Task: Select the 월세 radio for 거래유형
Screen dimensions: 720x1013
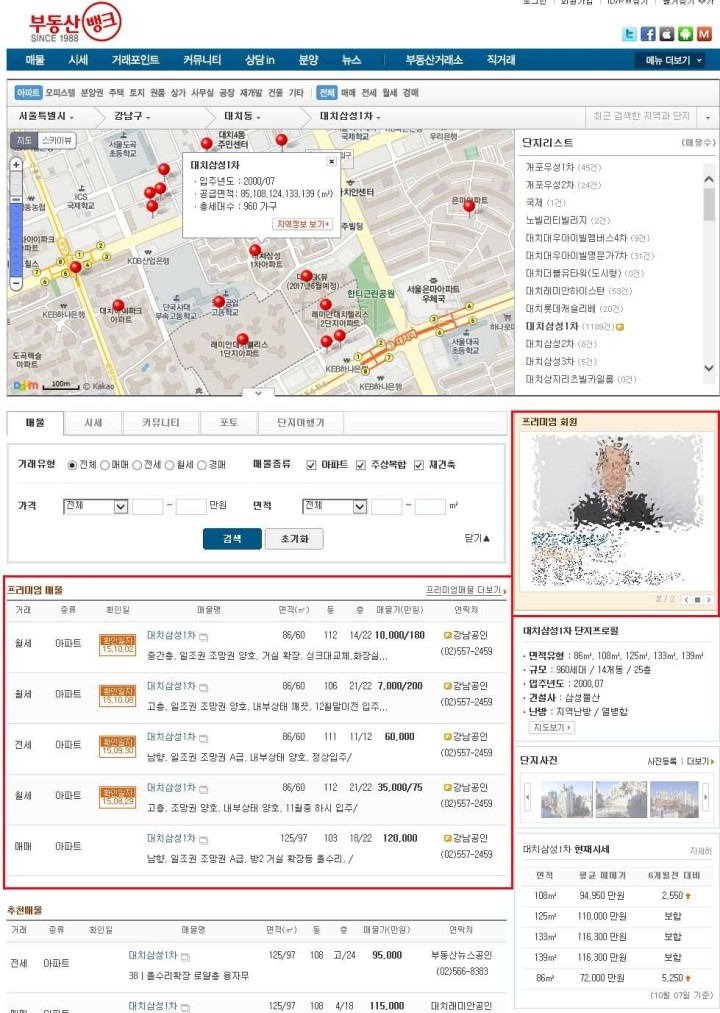Action: pos(169,465)
